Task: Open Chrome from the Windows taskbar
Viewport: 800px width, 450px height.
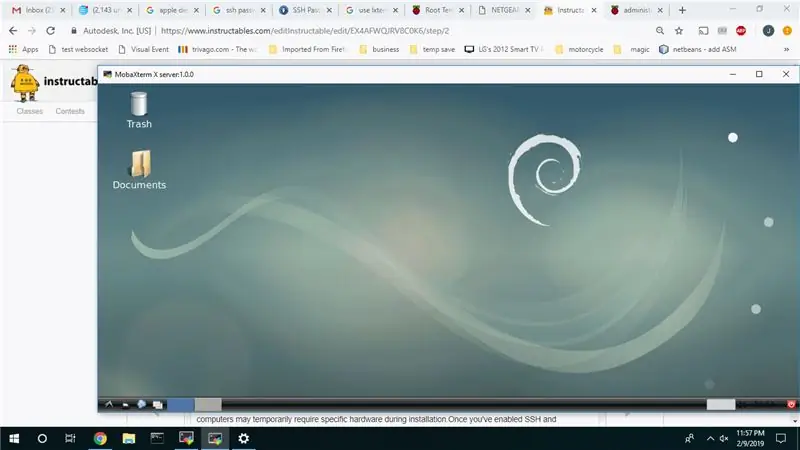Action: (100, 438)
